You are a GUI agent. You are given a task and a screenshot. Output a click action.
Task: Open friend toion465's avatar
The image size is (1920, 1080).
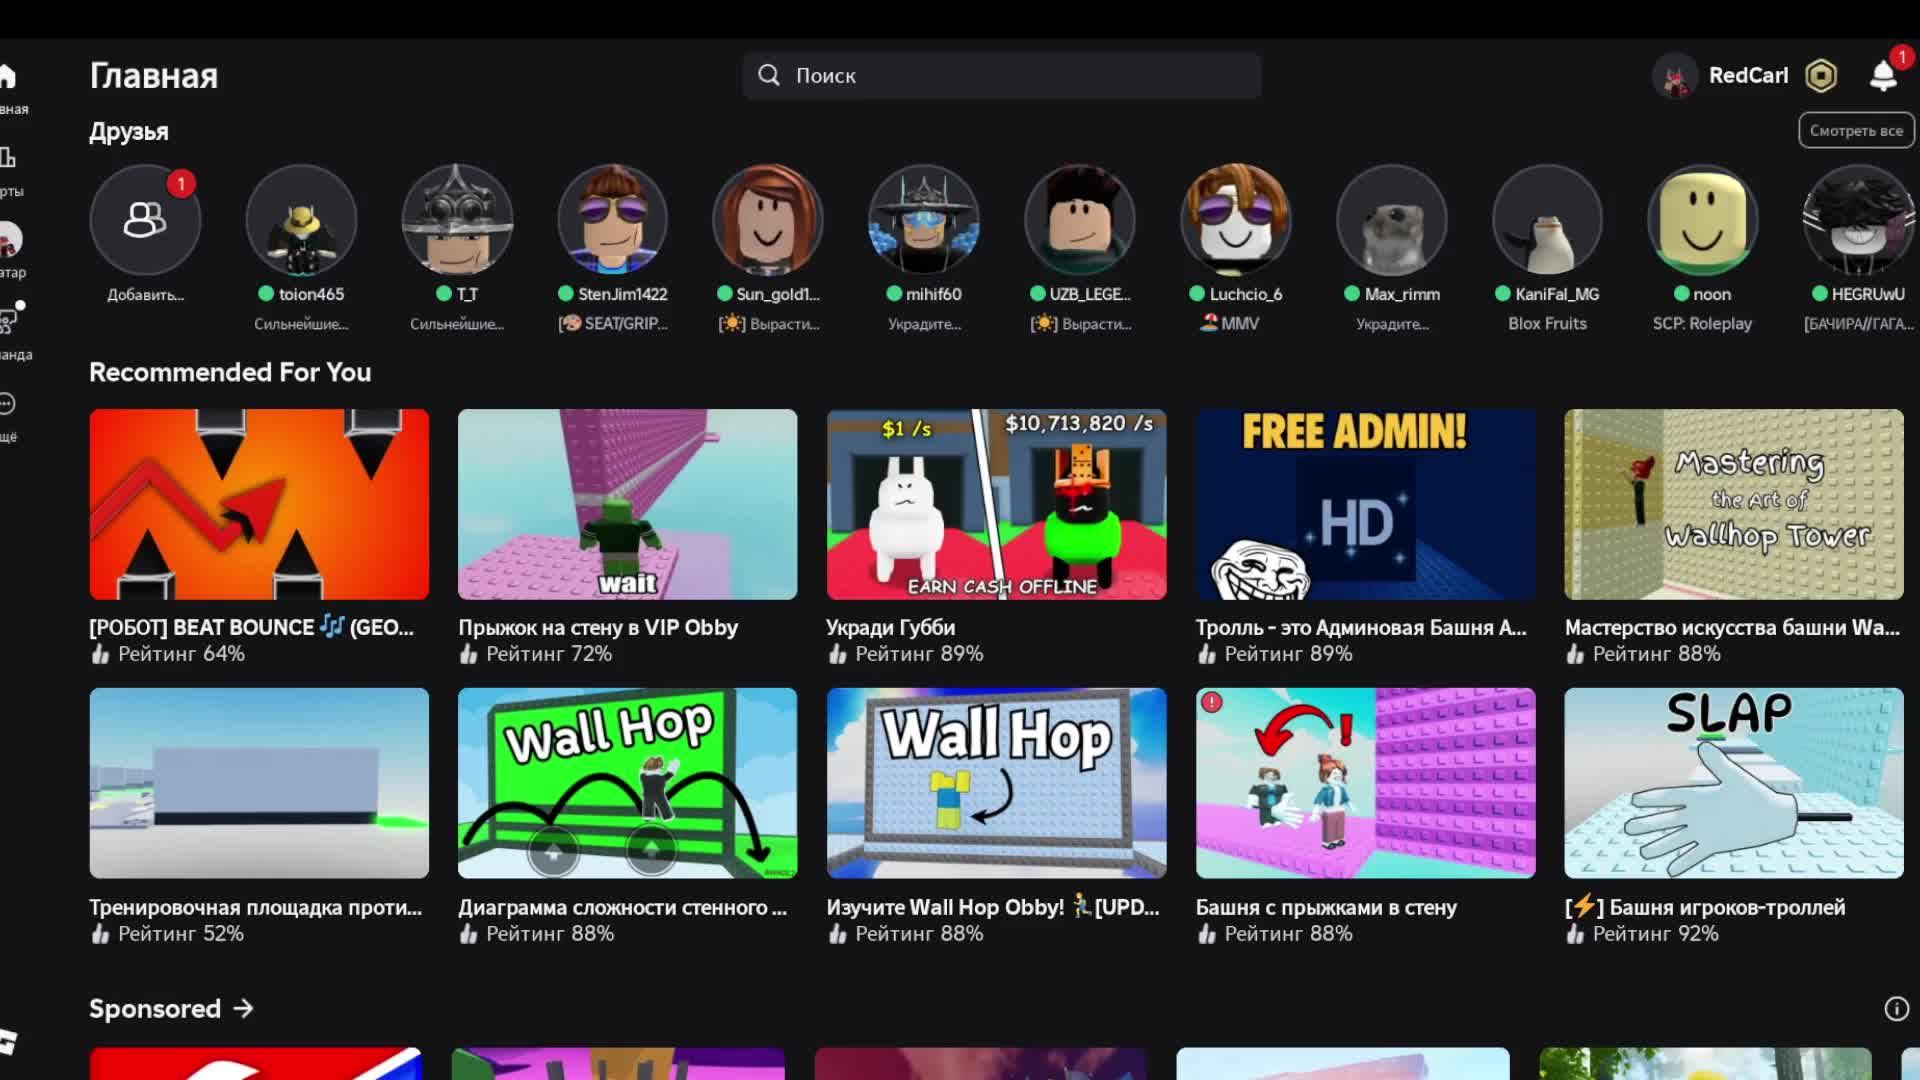(301, 220)
